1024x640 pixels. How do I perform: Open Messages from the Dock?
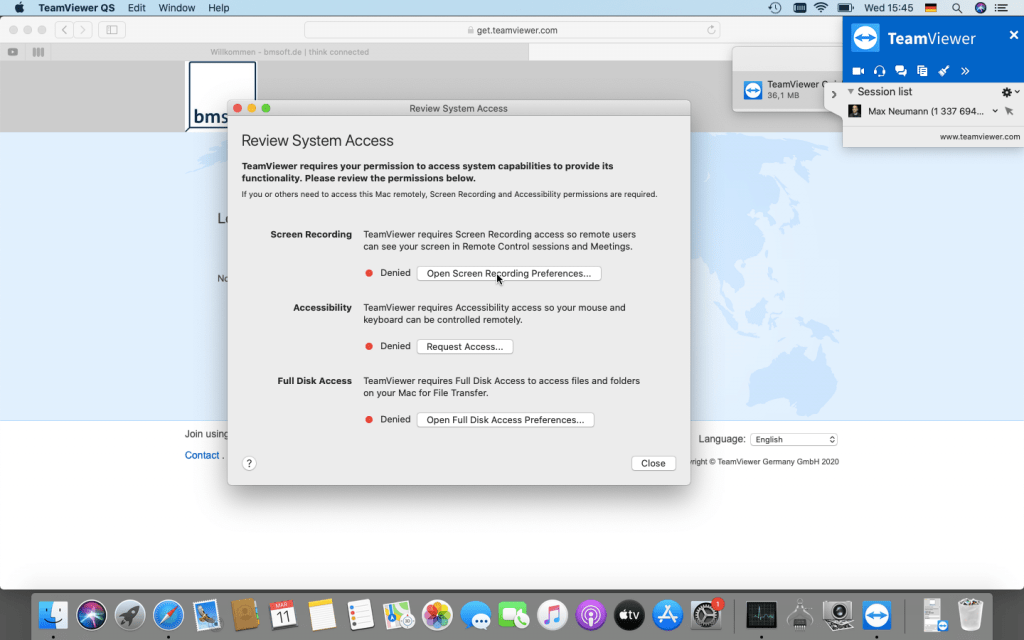tap(475, 615)
